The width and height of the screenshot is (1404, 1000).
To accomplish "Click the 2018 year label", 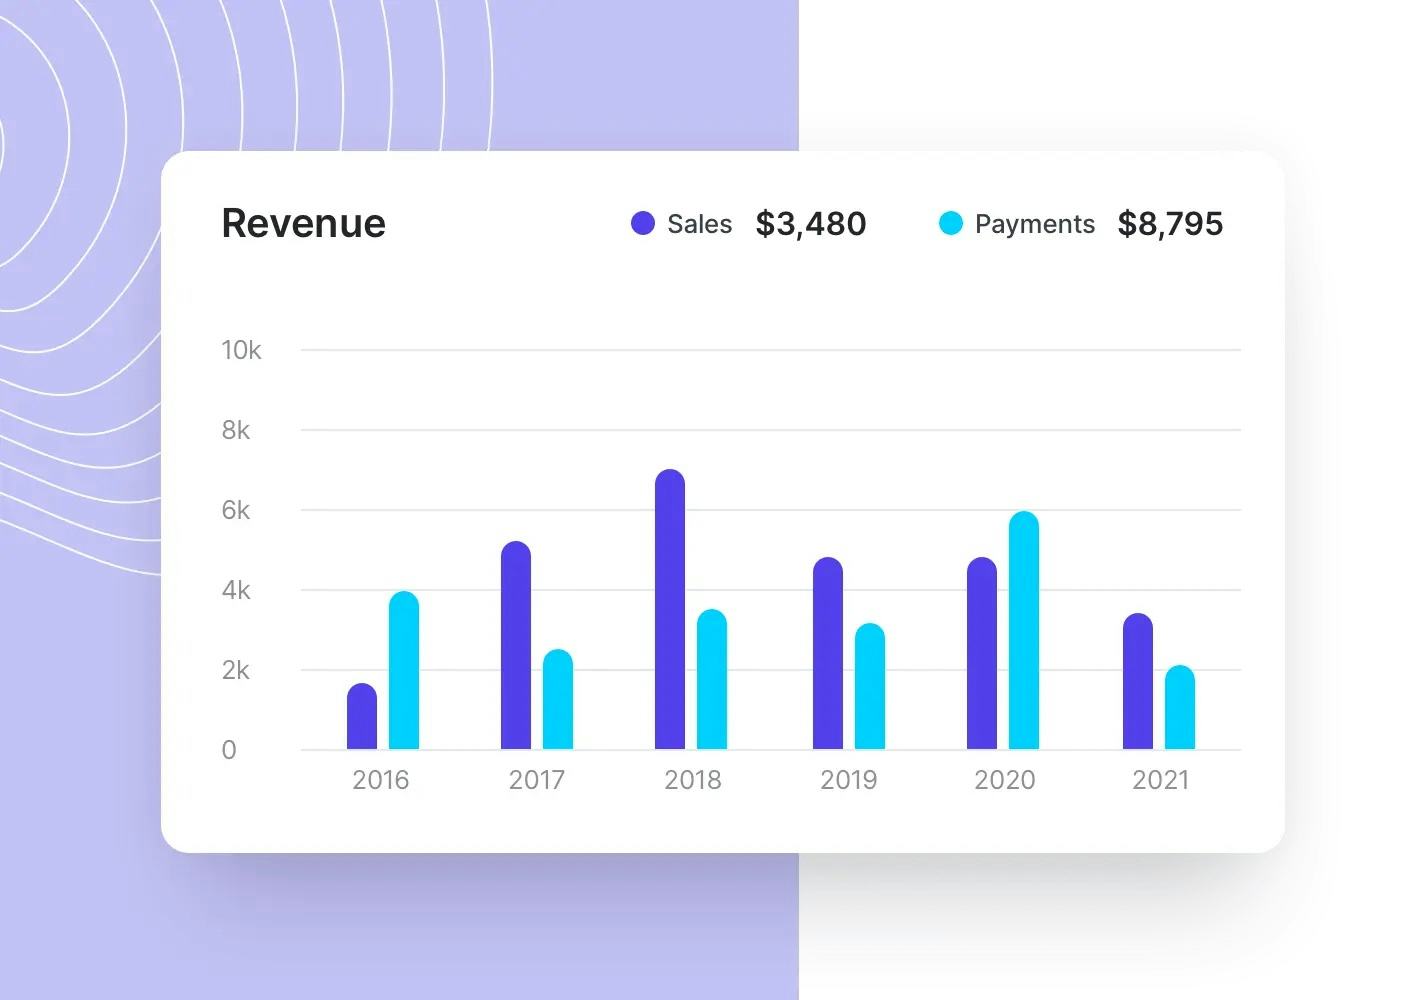I will pyautogui.click(x=693, y=779).
